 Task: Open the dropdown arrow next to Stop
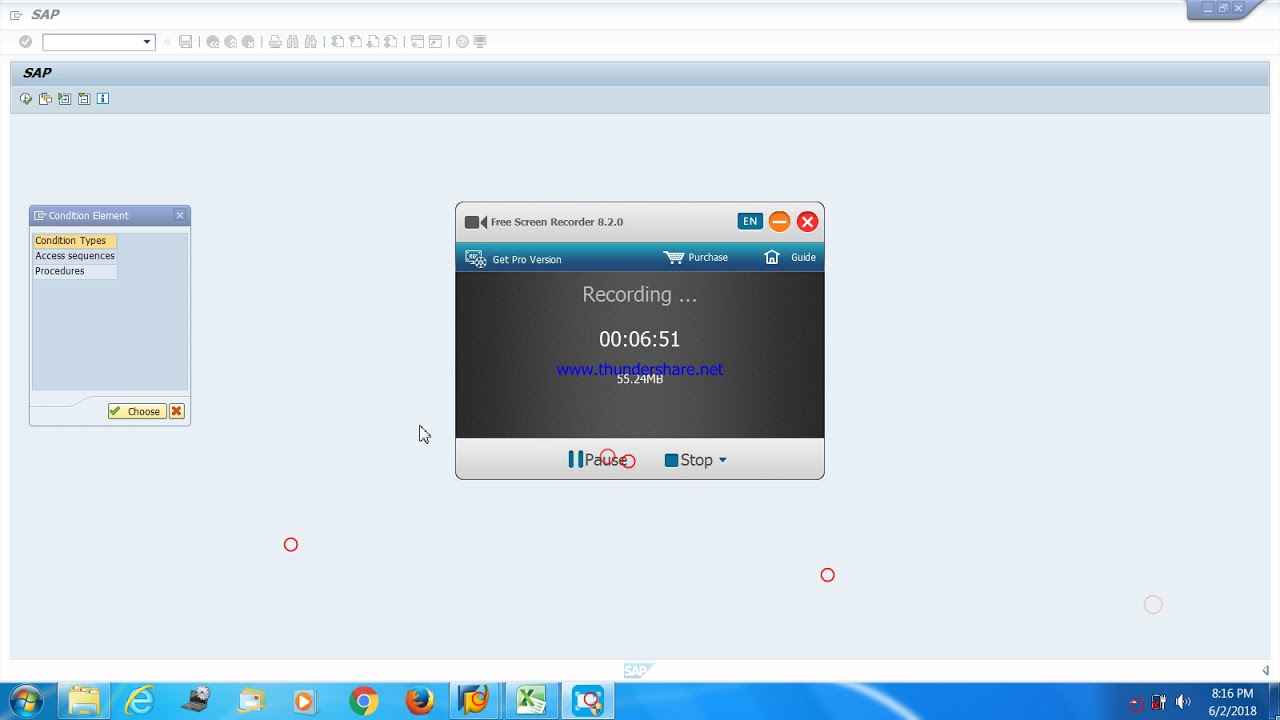coord(722,460)
